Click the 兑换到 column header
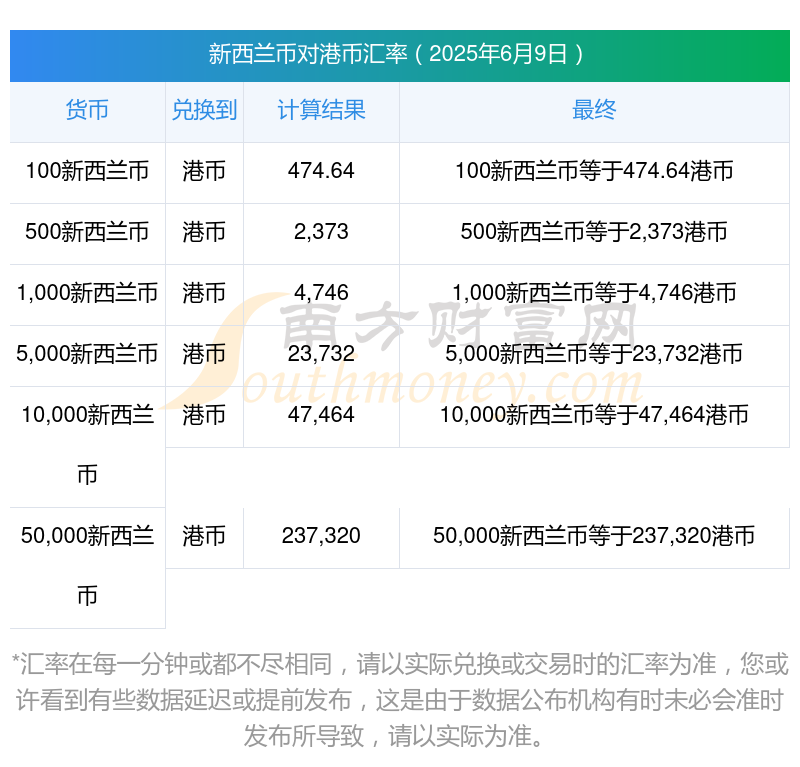This screenshot has height=767, width=800. click(x=204, y=110)
